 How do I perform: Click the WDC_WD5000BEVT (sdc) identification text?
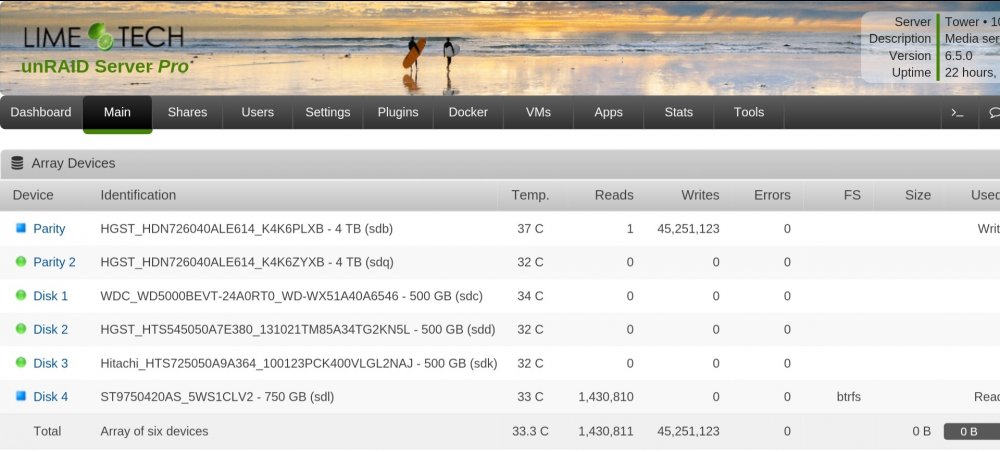tap(291, 296)
